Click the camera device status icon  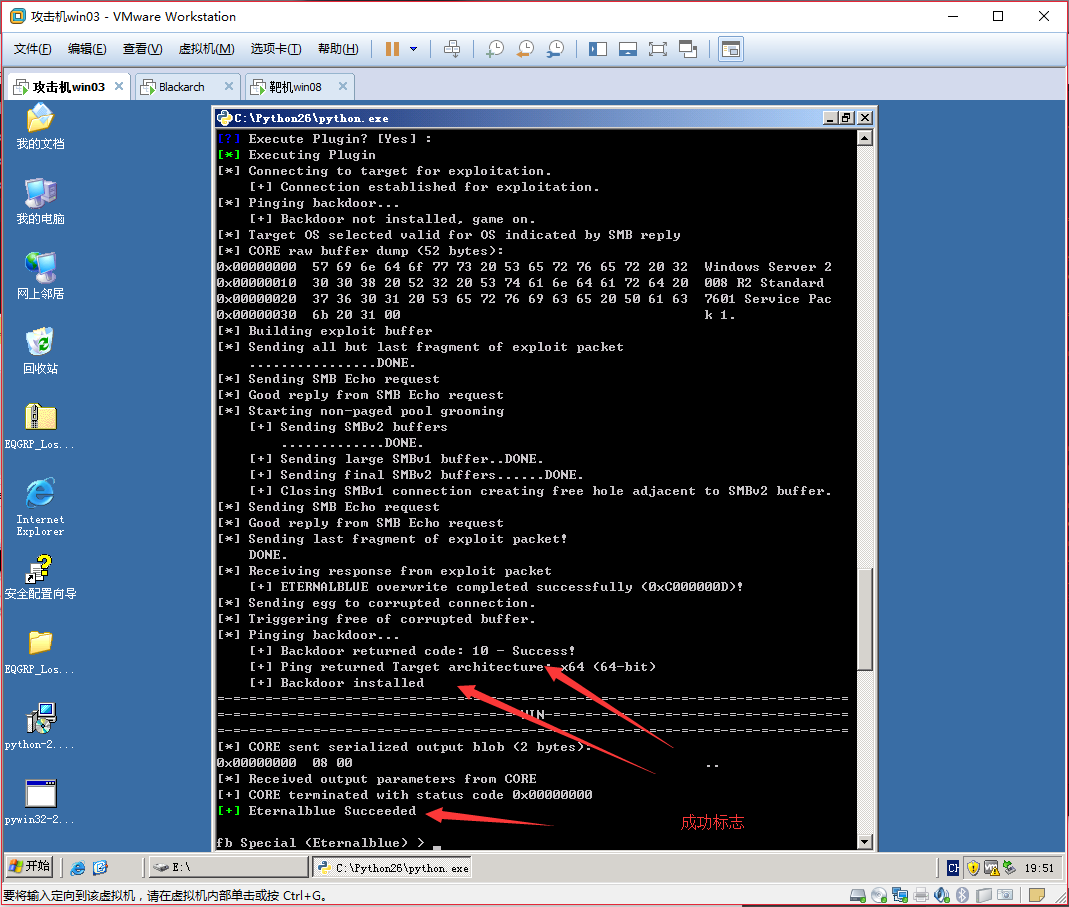1005,895
